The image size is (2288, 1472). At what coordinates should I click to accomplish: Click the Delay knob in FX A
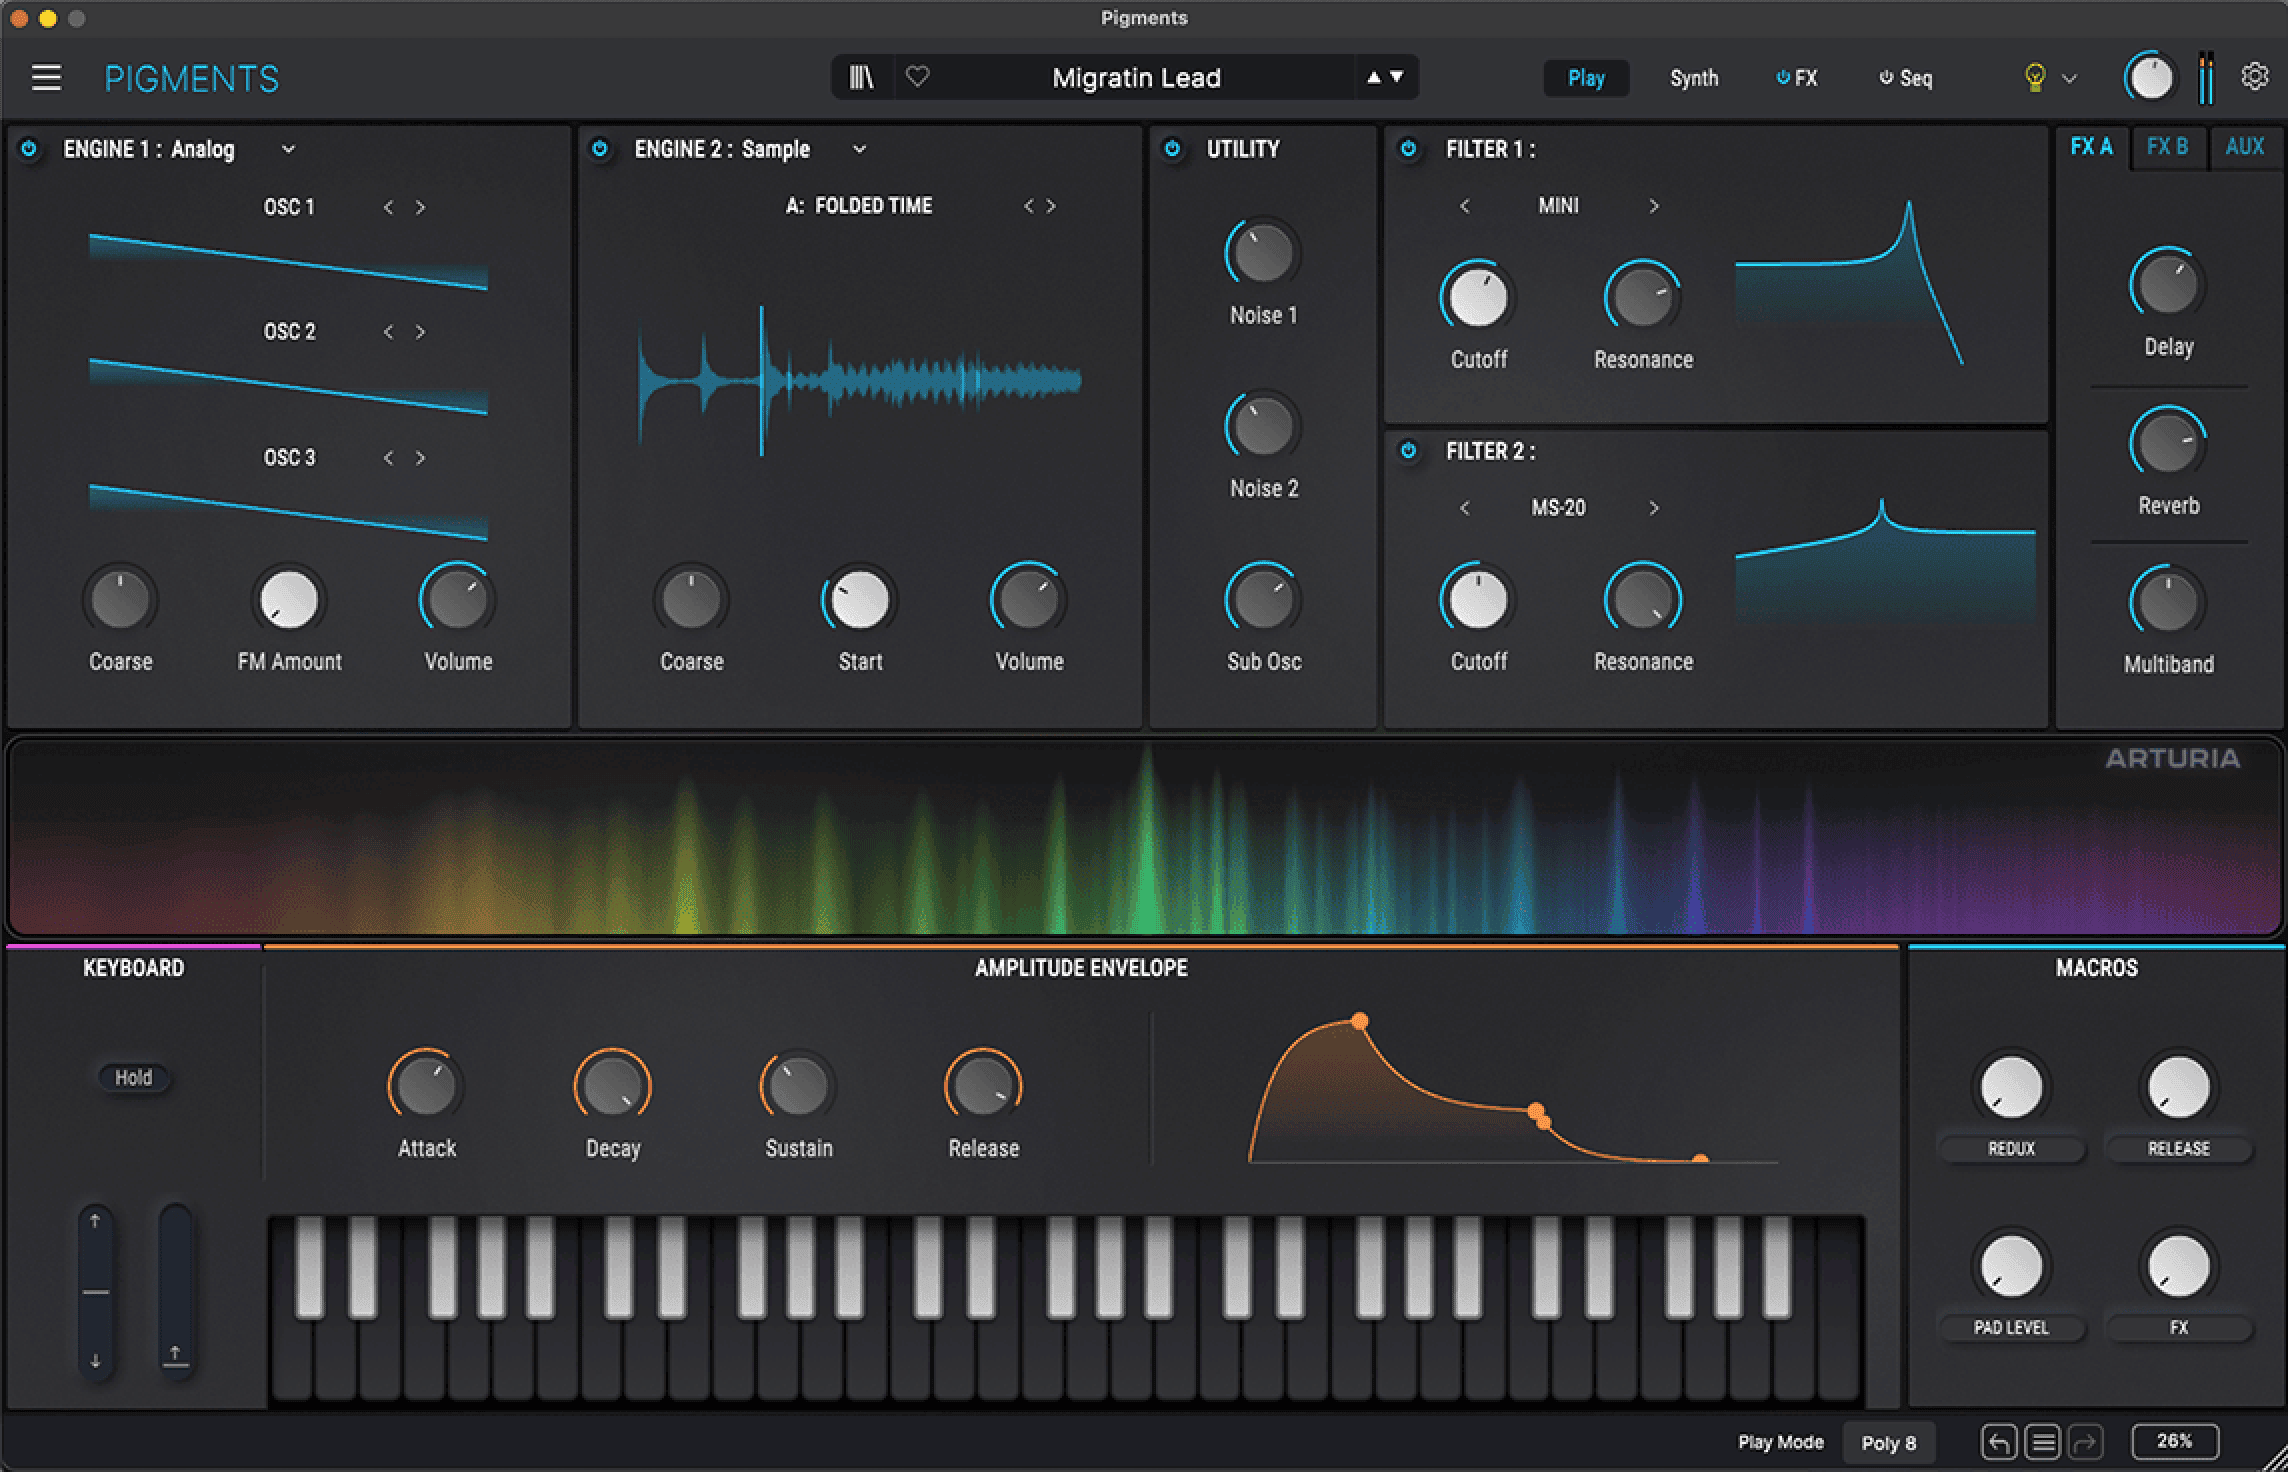pos(2168,285)
